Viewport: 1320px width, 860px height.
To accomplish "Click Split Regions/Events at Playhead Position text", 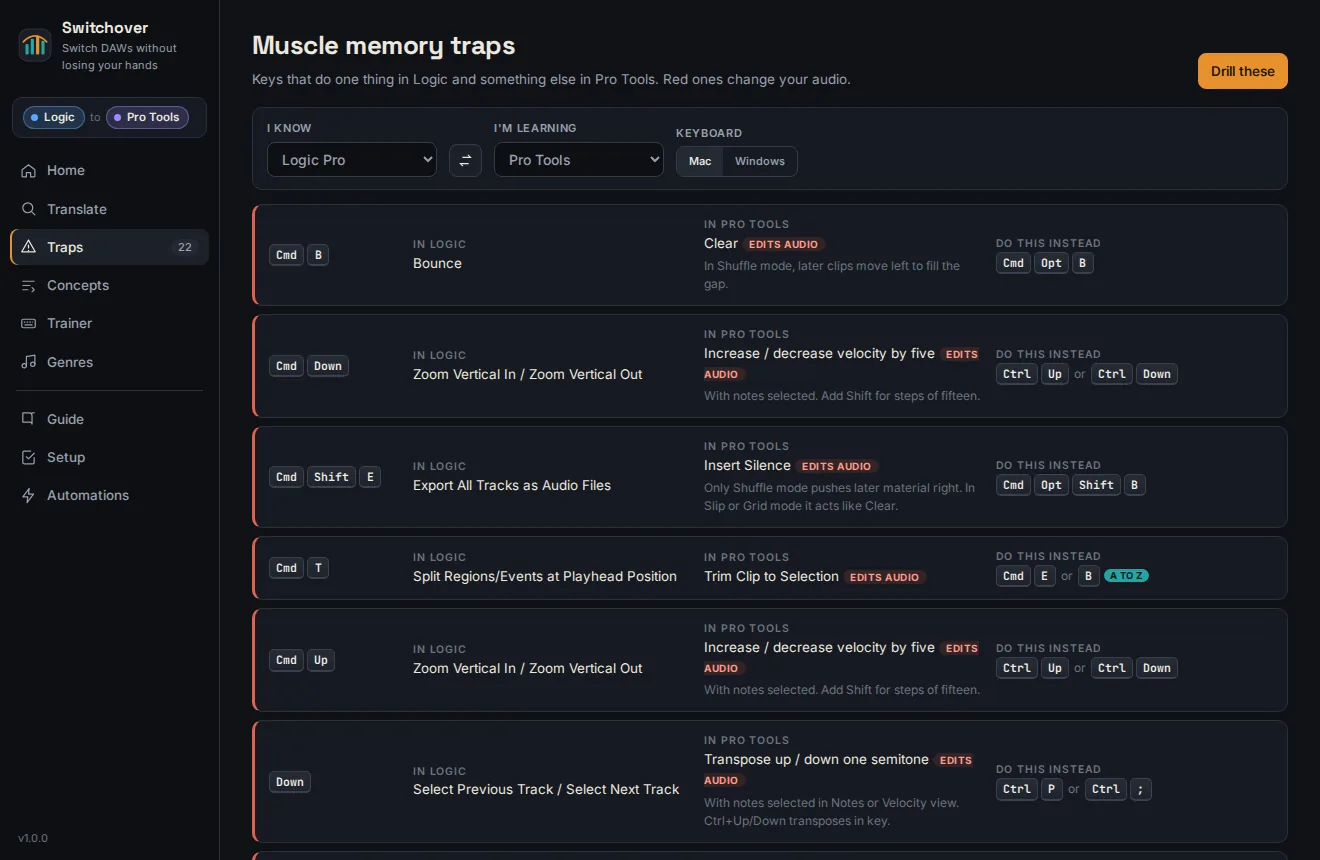I will (x=545, y=576).
